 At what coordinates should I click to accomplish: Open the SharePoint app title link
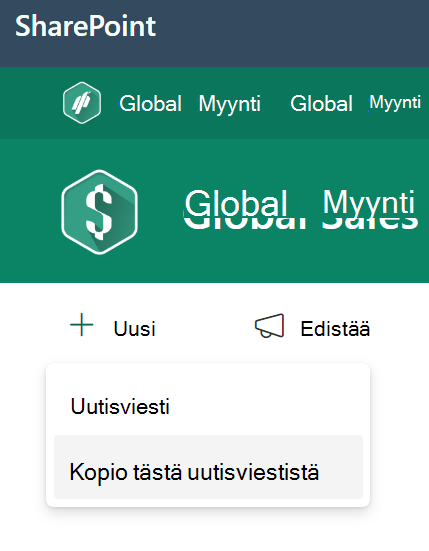click(x=85, y=26)
